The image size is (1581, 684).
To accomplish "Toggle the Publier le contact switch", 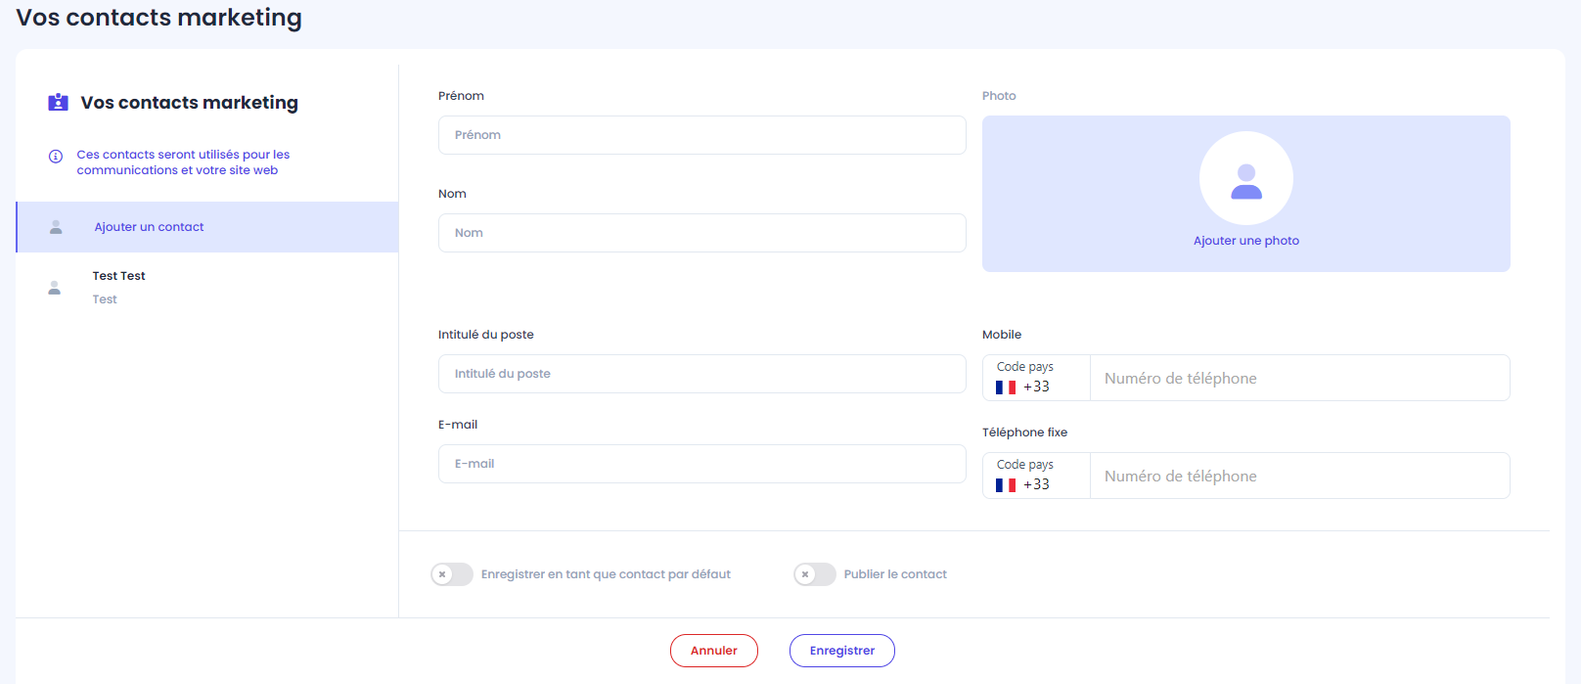I will pos(815,574).
